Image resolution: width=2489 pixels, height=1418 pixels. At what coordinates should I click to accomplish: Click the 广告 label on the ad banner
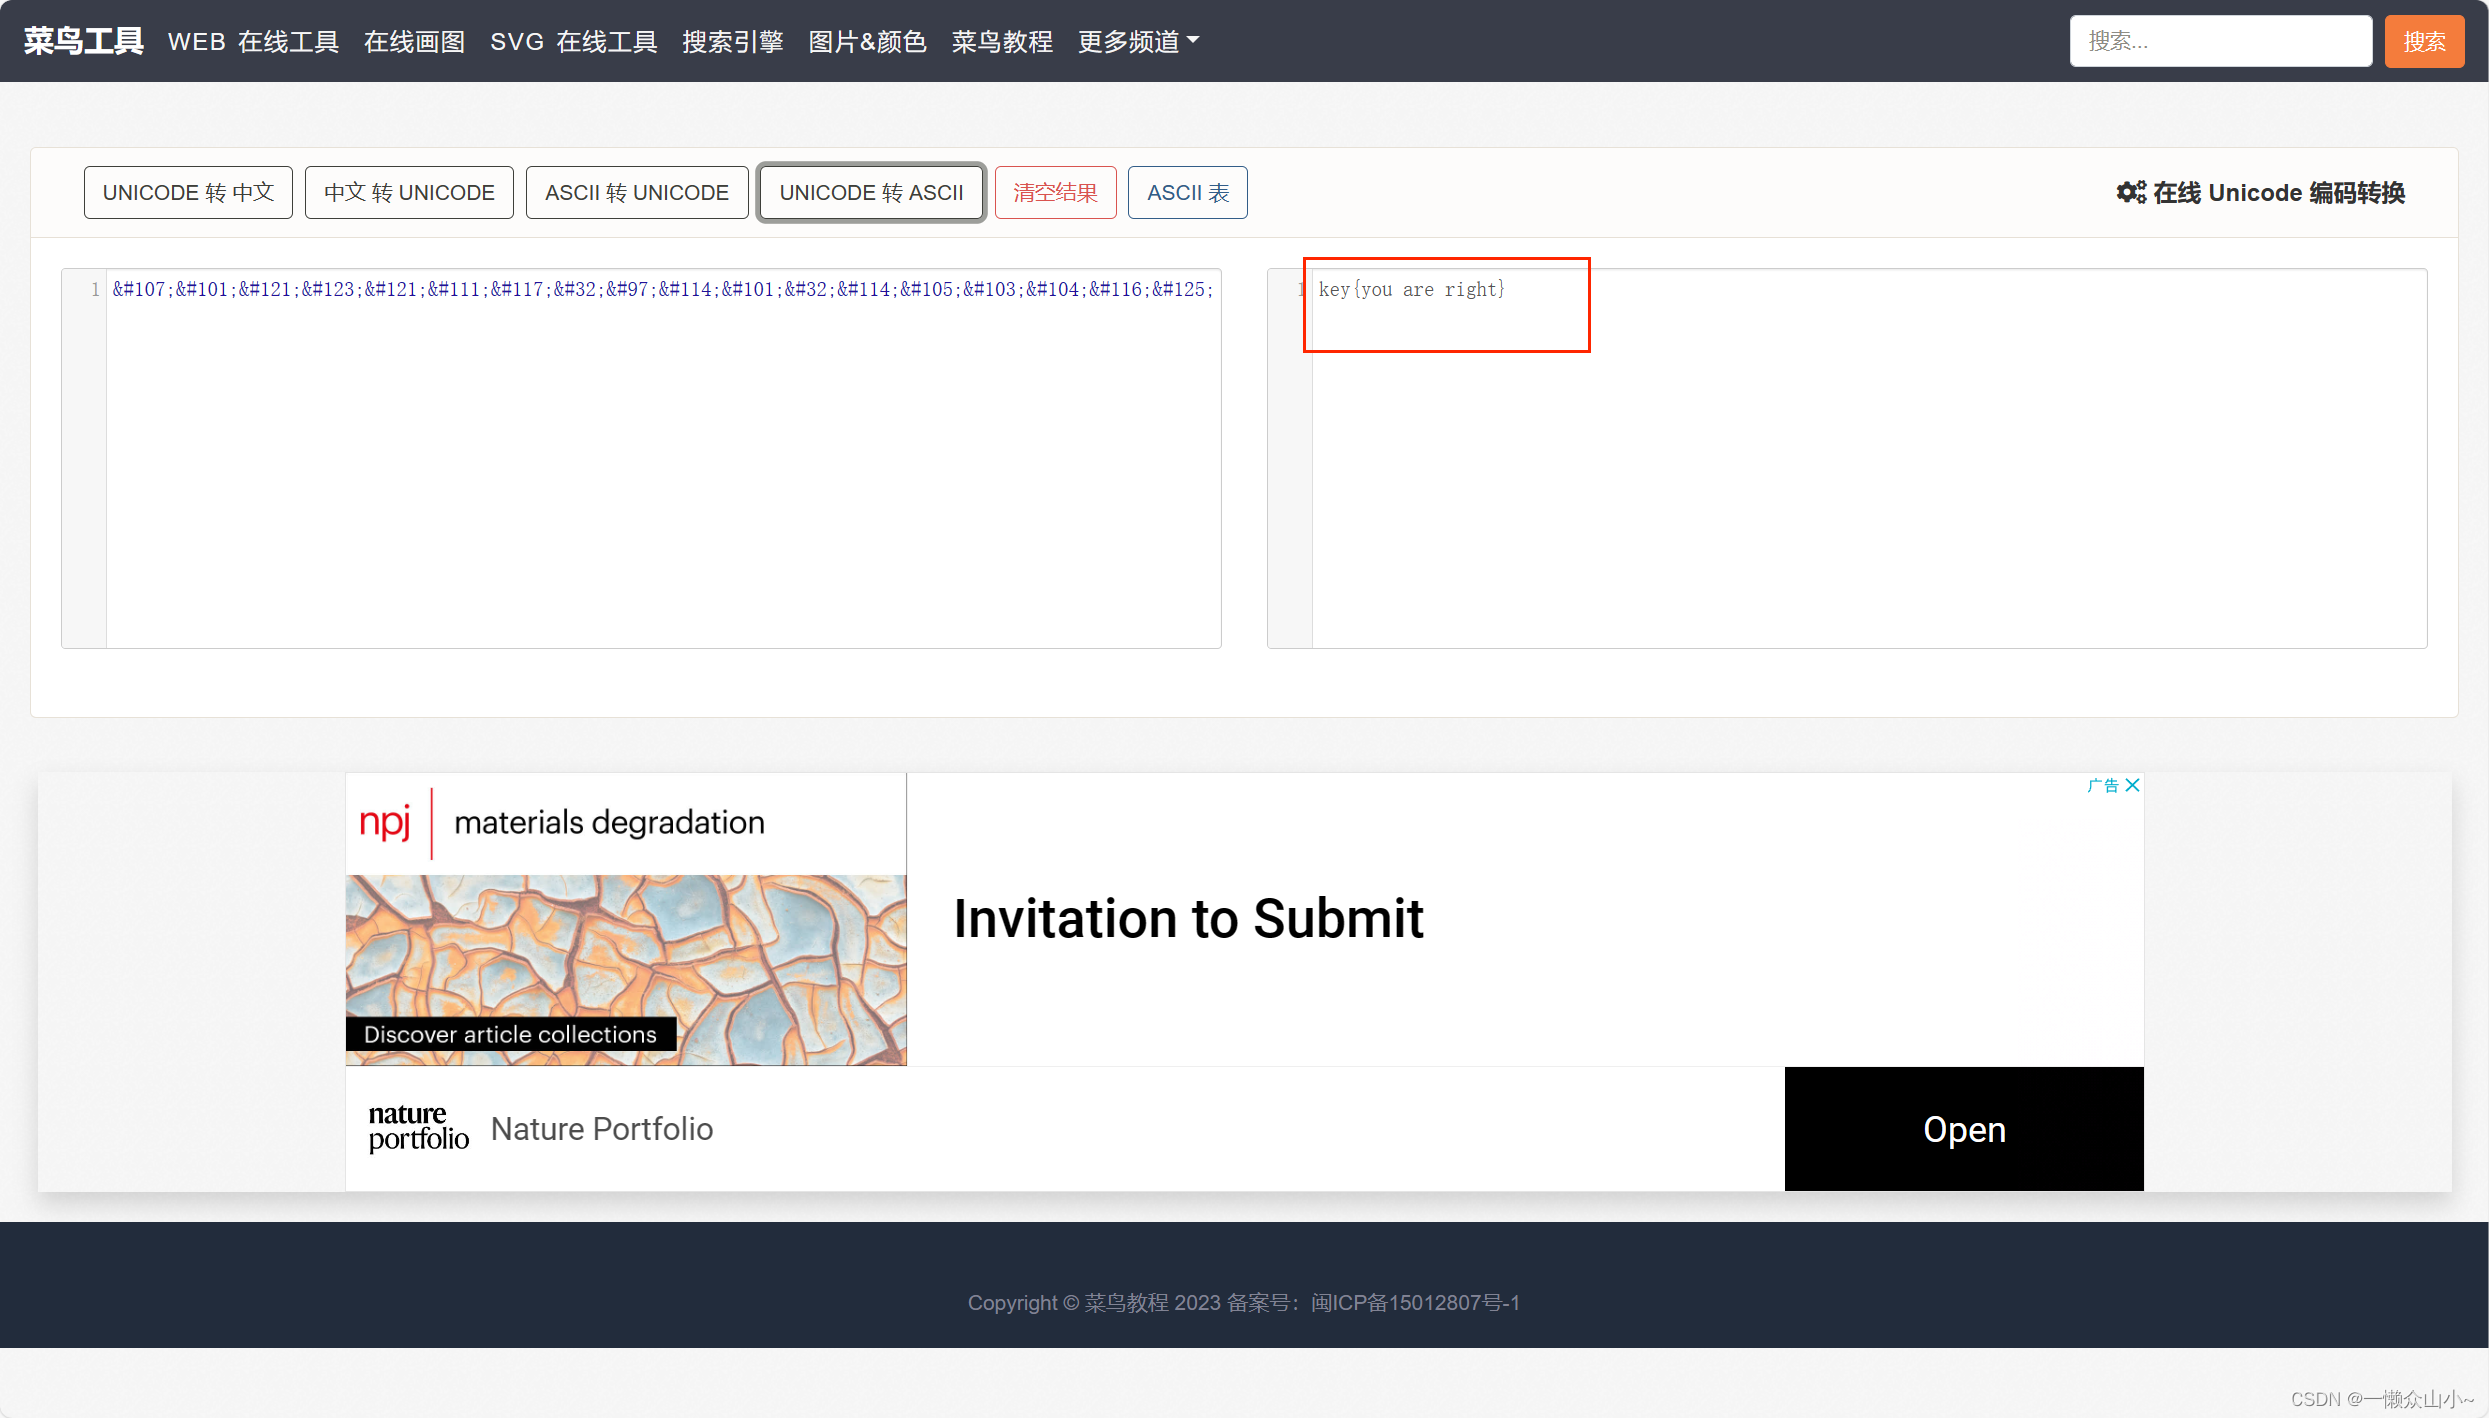[2102, 785]
